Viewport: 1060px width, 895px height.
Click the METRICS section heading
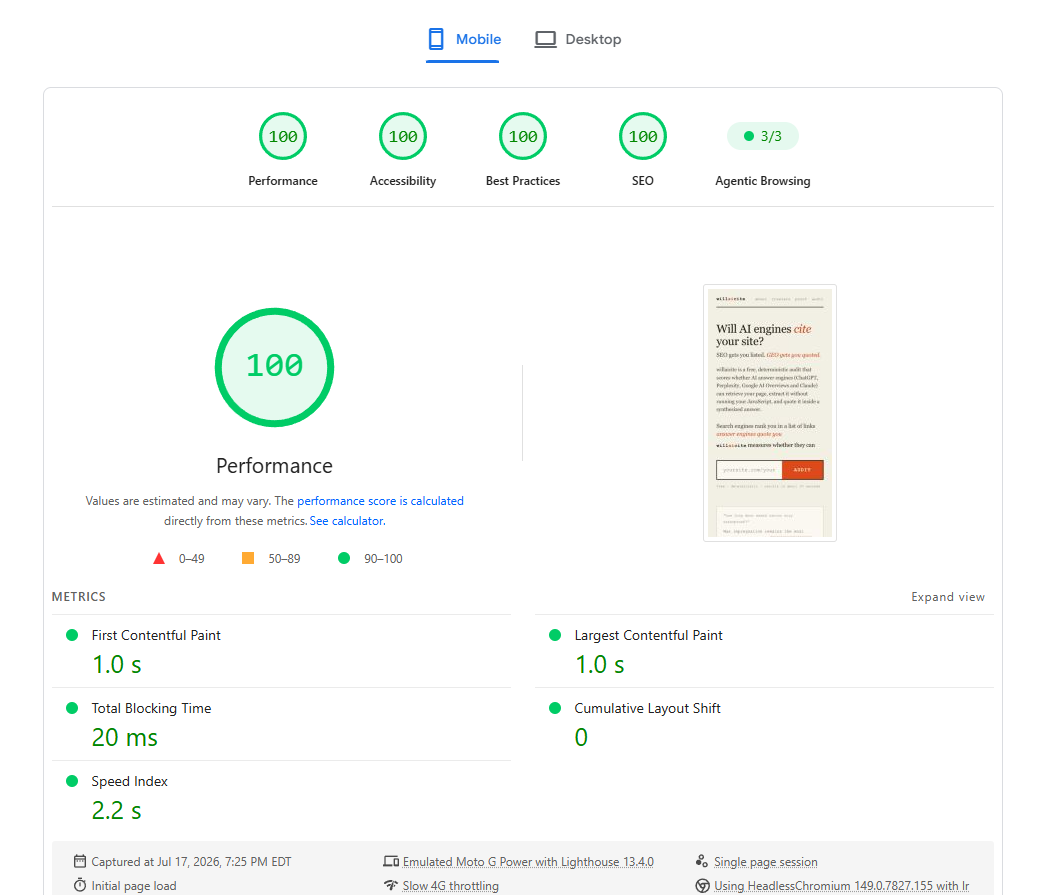pyautogui.click(x=78, y=597)
